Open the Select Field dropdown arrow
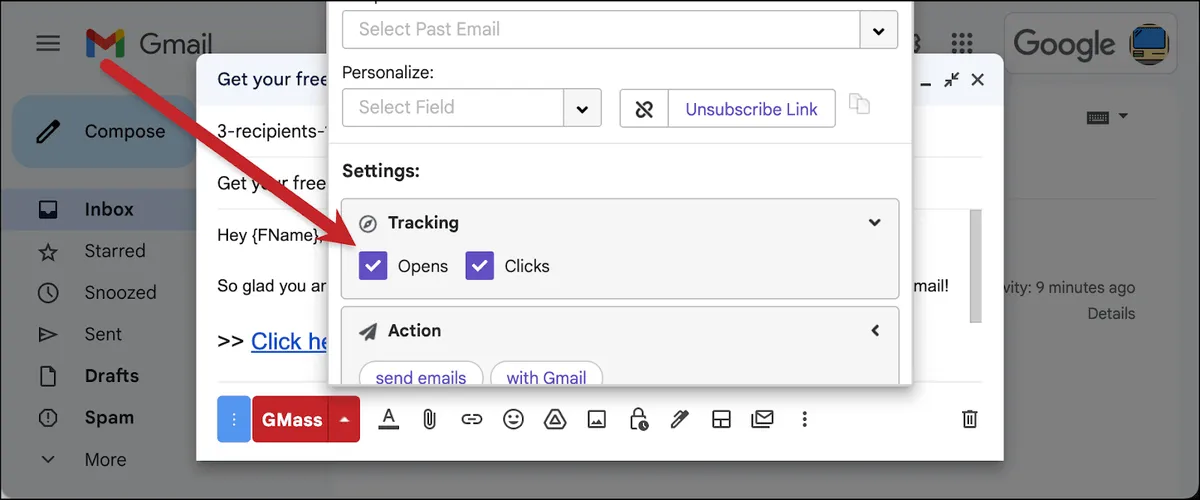The image size is (1200, 500). pos(583,108)
